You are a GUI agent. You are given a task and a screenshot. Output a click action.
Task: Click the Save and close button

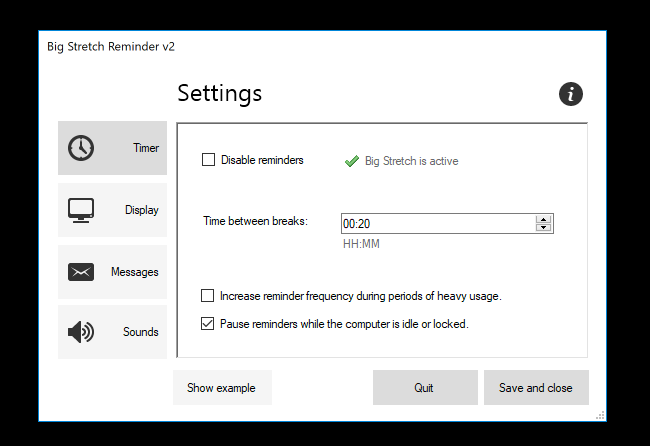coord(536,388)
